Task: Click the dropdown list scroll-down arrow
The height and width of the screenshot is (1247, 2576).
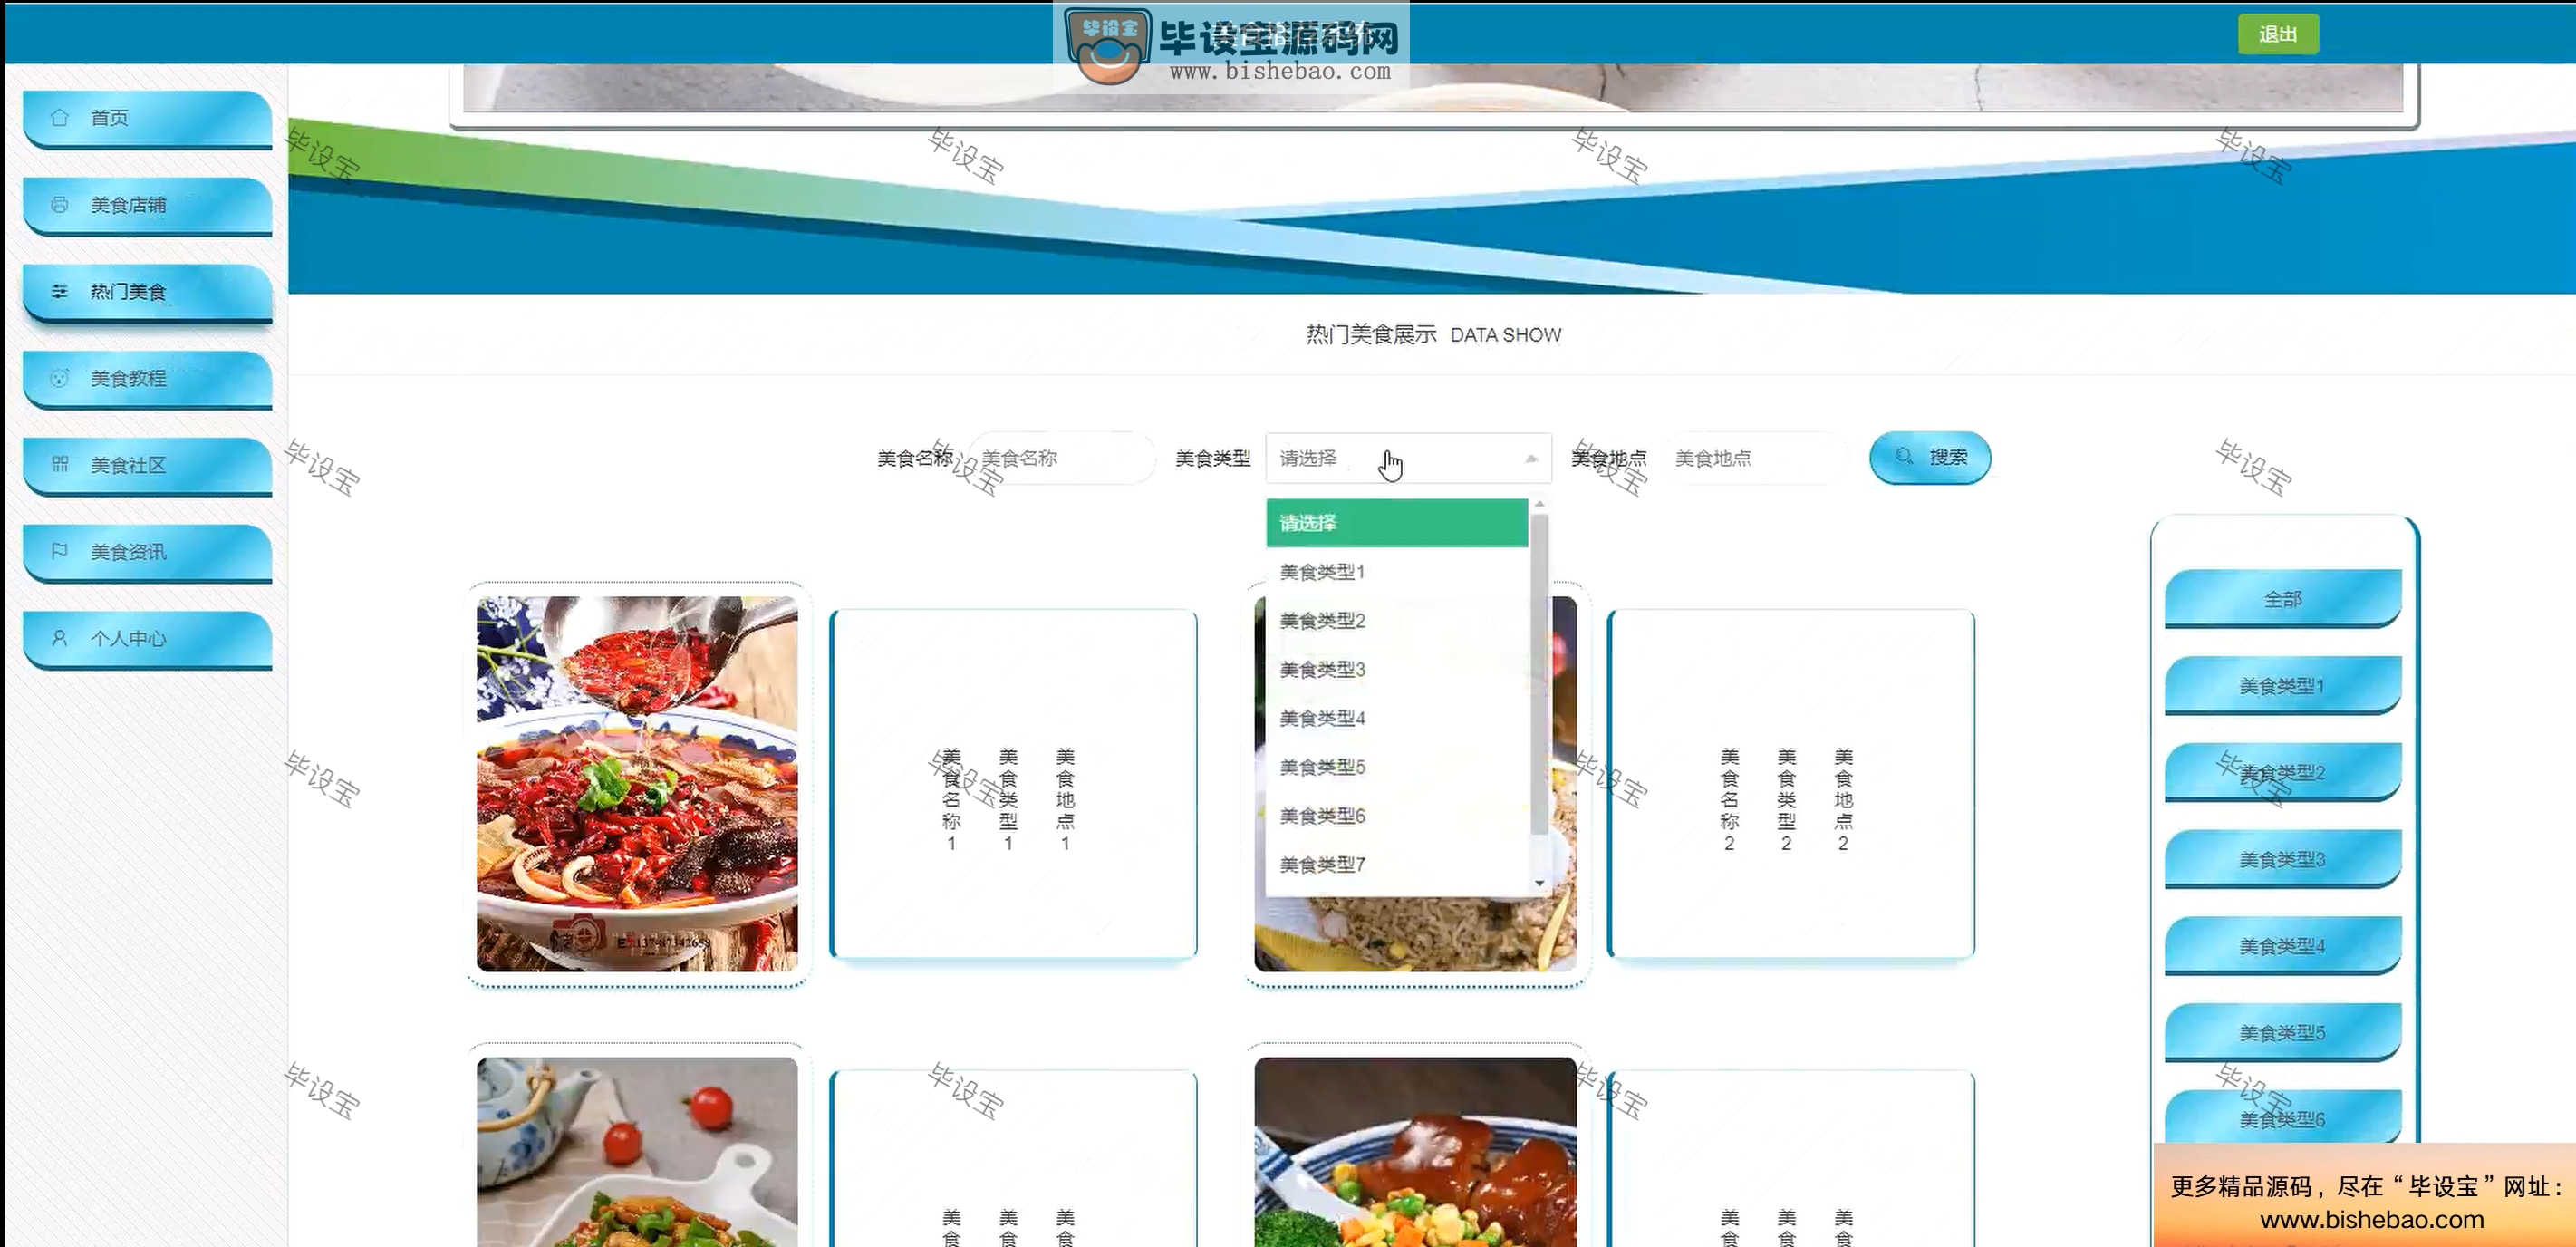Action: point(1539,883)
